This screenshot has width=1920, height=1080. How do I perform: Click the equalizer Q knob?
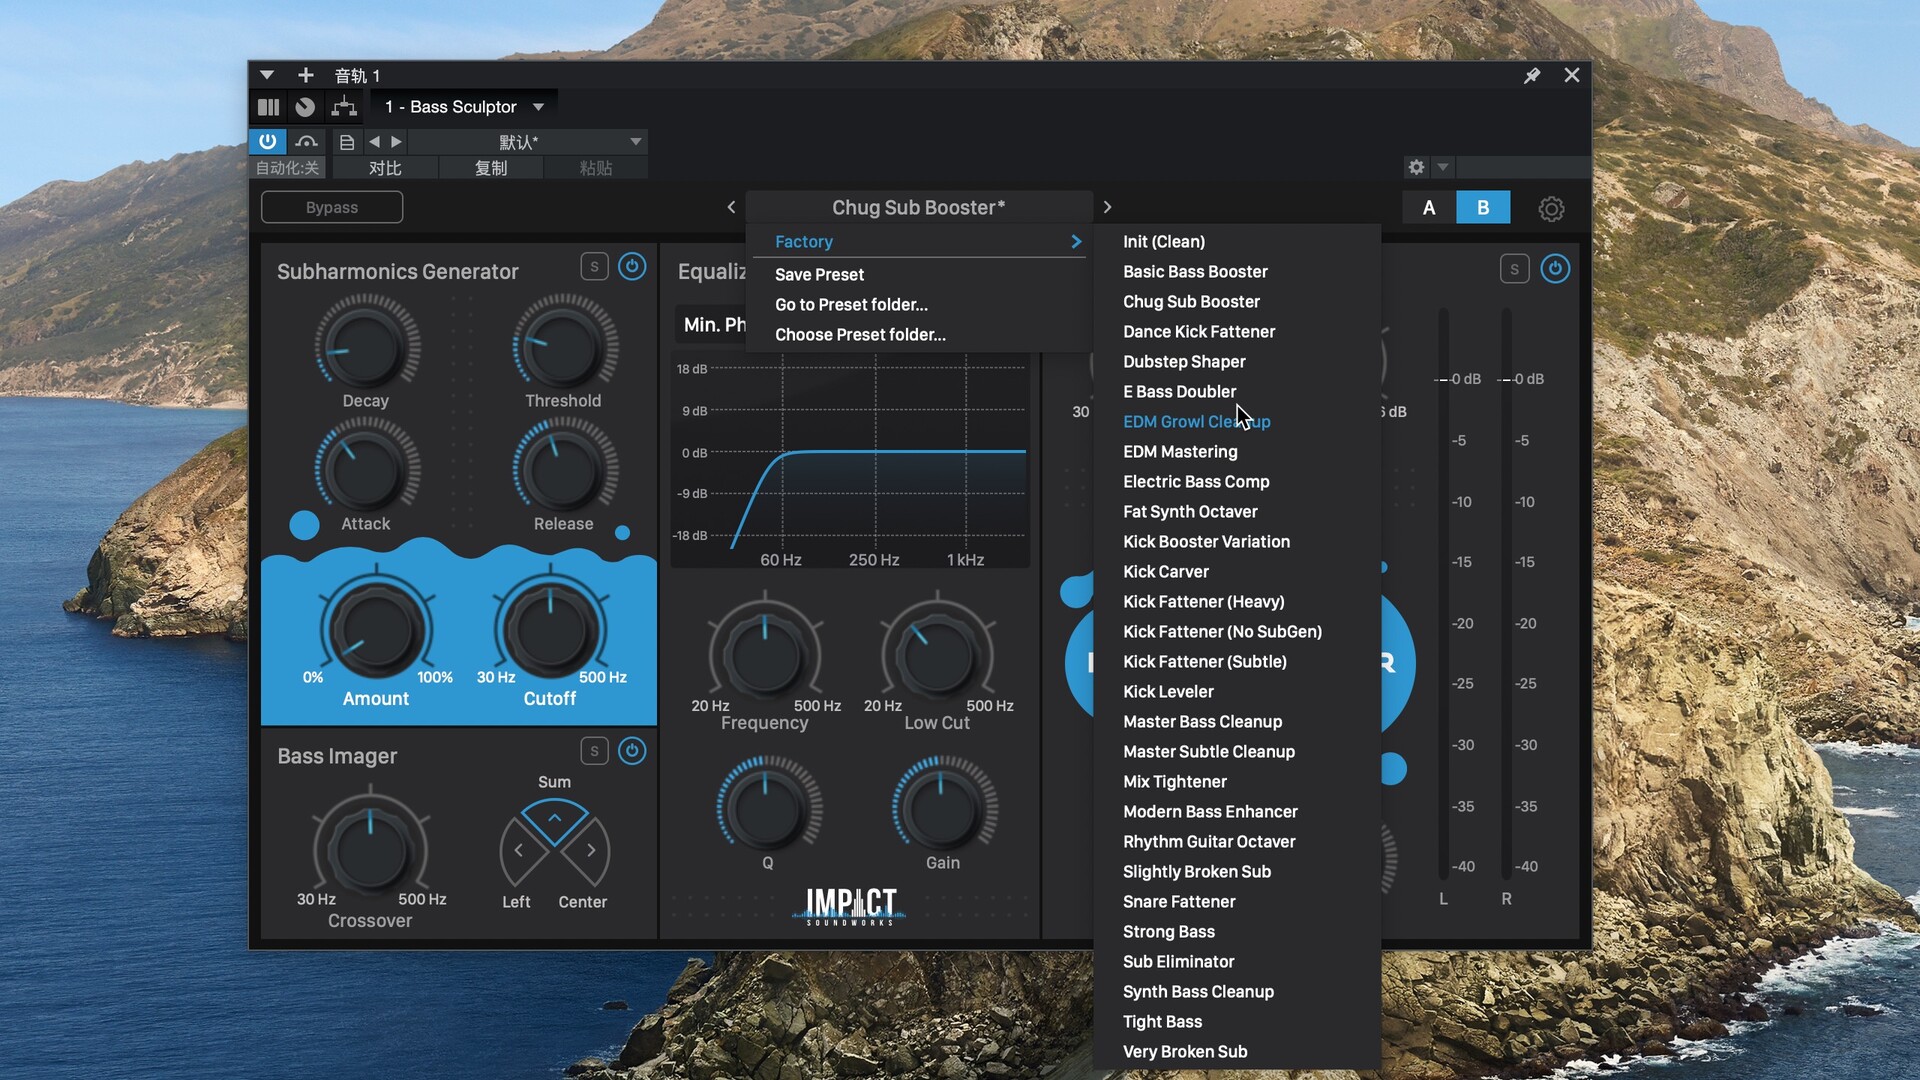(x=767, y=807)
